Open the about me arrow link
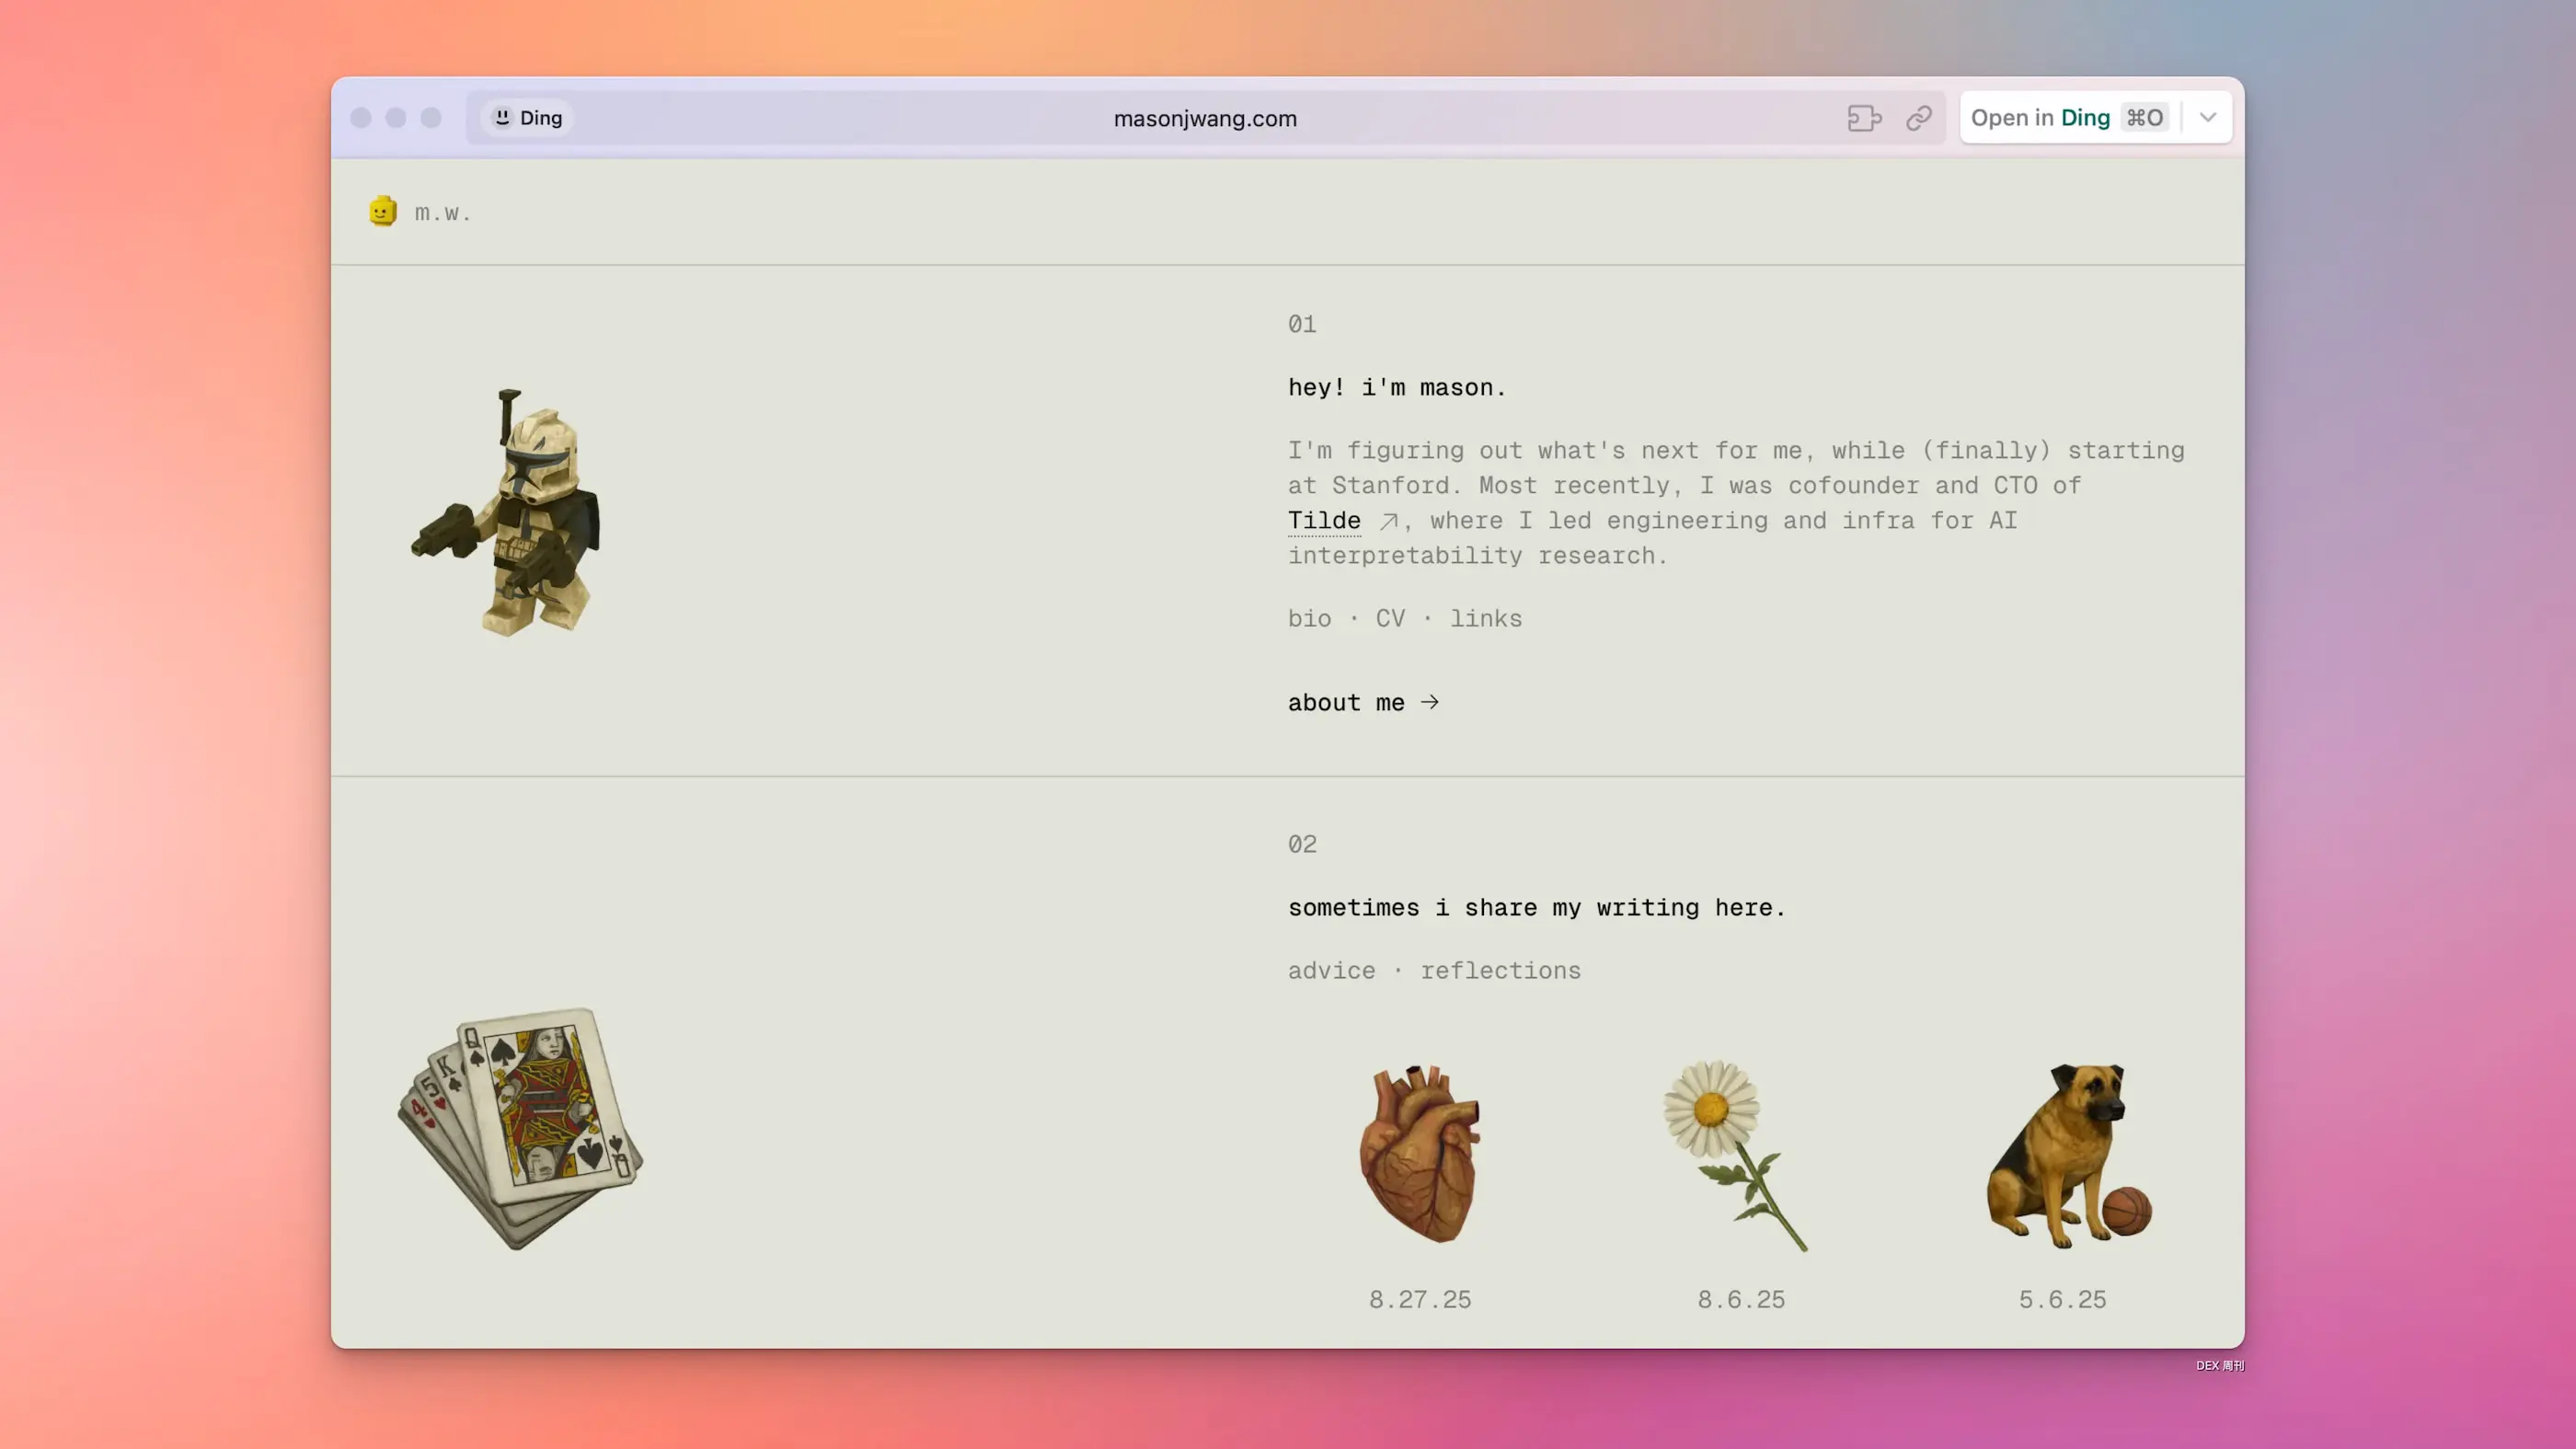Screen dimensions: 2576x1449 [x=1363, y=703]
